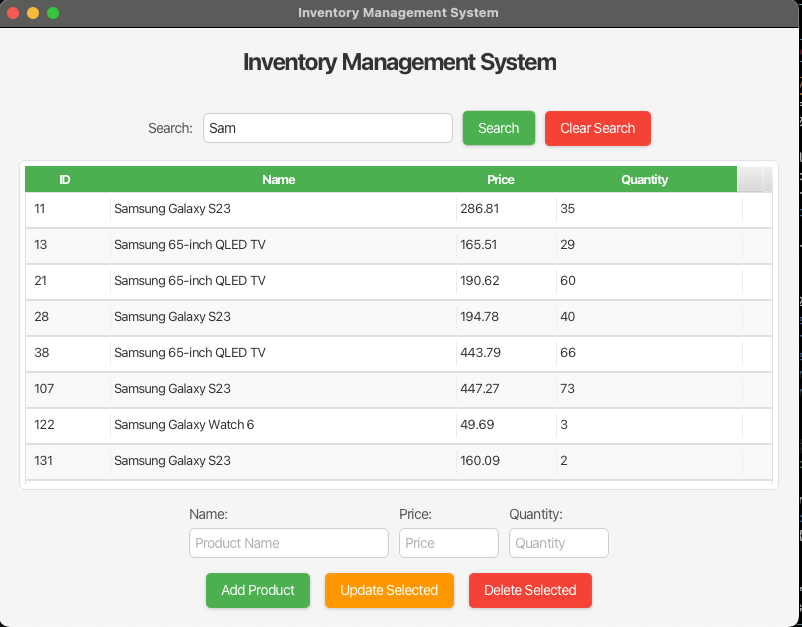Image resolution: width=802 pixels, height=627 pixels.
Task: Click the price cell 165.51
Action: coord(506,244)
